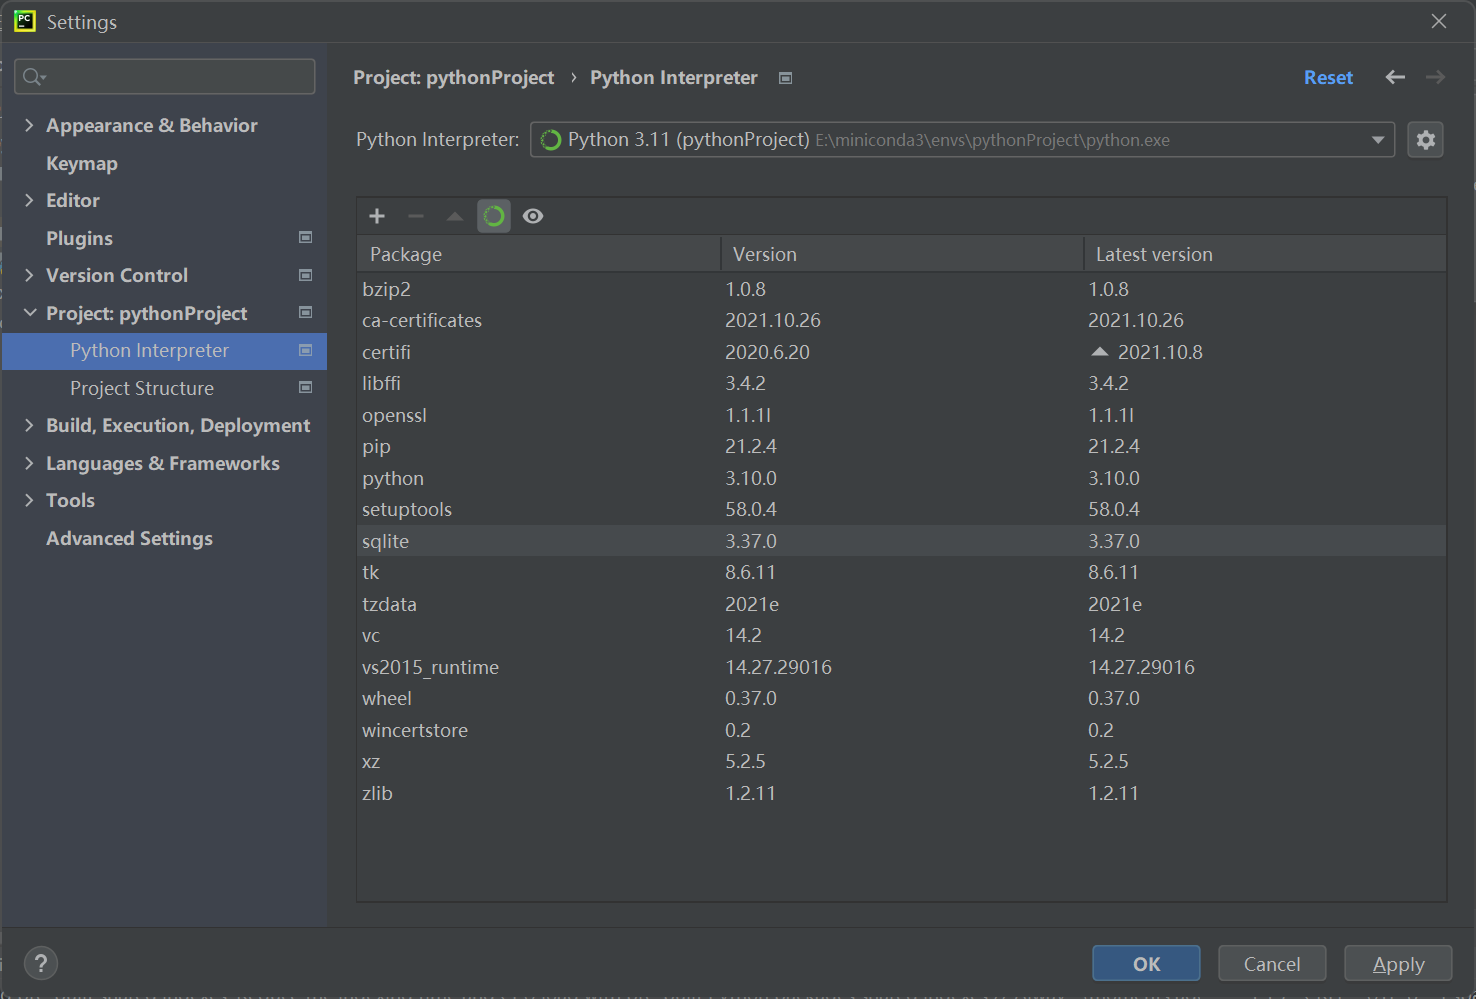1476x999 pixels.
Task: Click the back navigation arrow
Action: (x=1394, y=77)
